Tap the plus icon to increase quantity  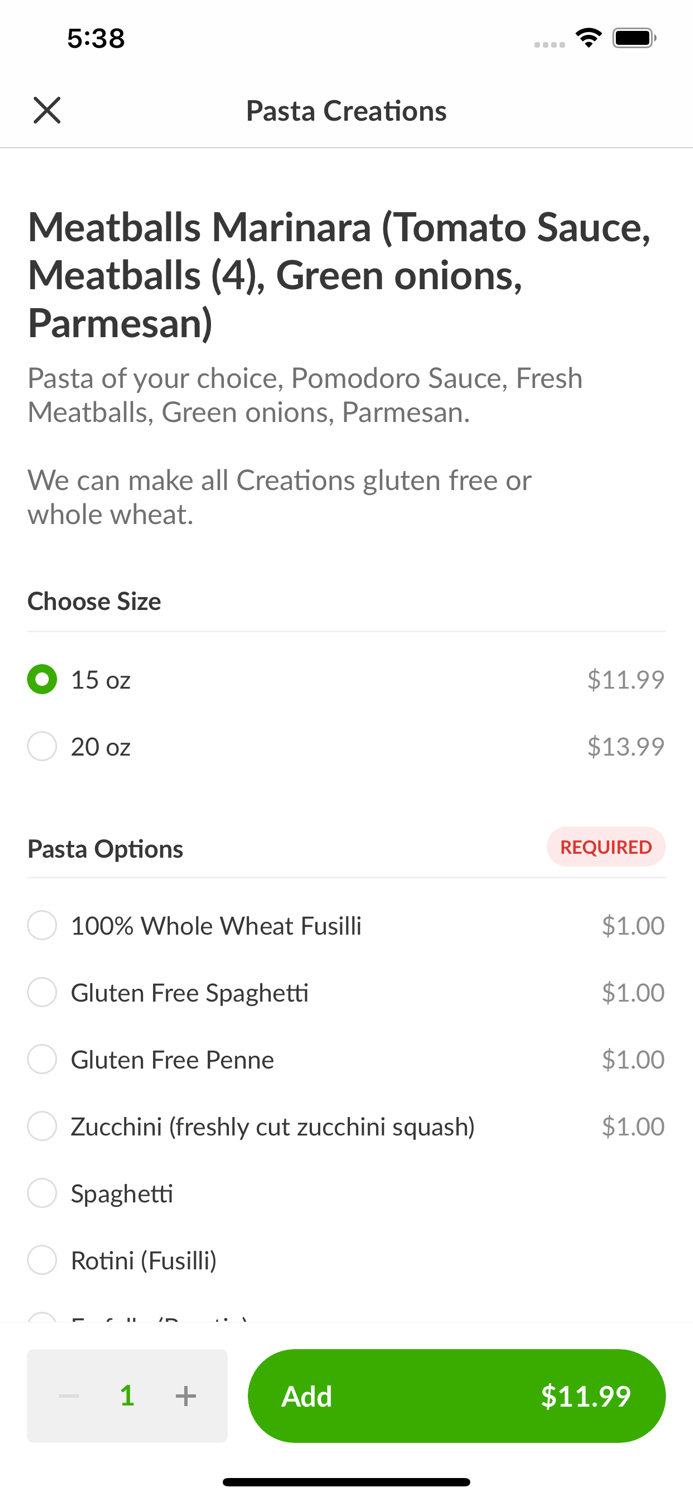click(186, 1396)
